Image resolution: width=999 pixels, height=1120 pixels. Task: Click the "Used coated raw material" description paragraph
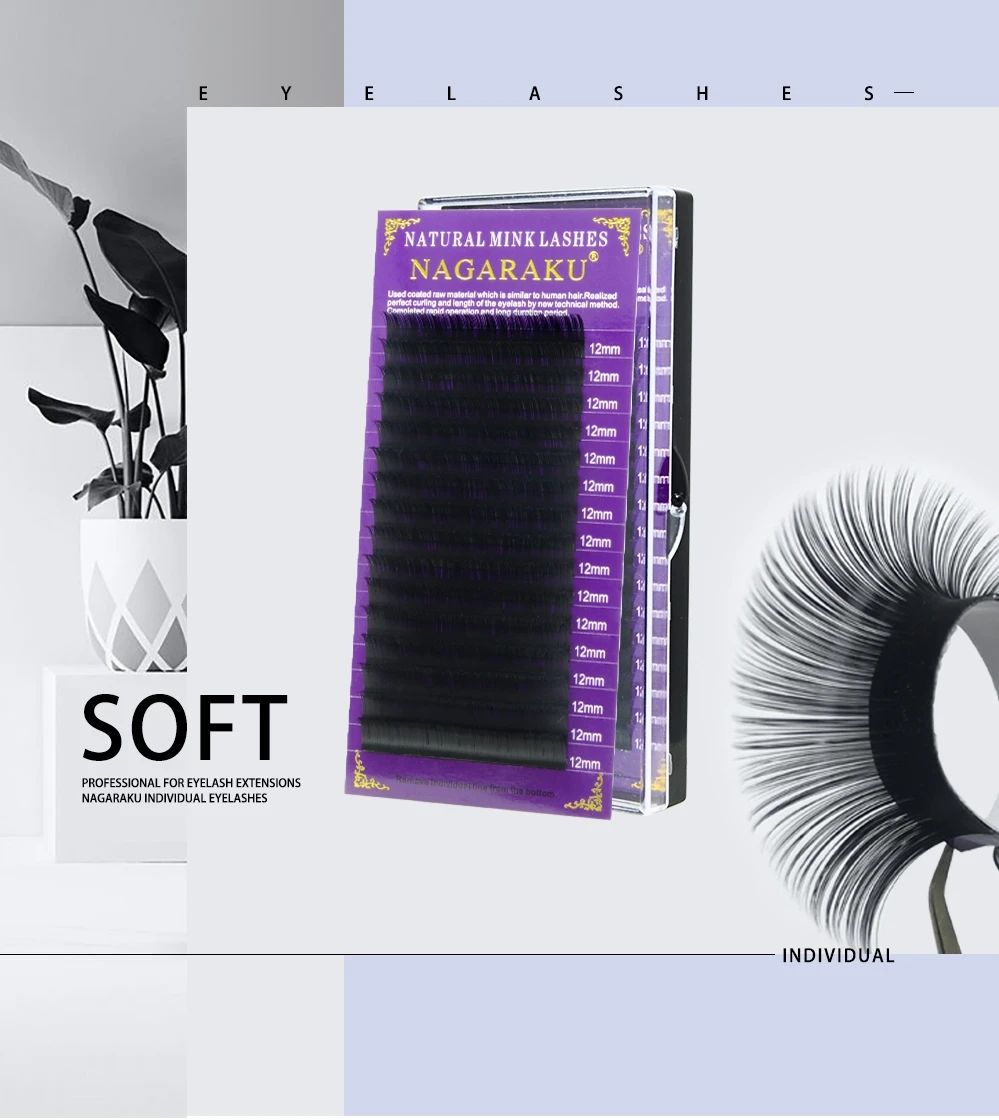(502, 303)
